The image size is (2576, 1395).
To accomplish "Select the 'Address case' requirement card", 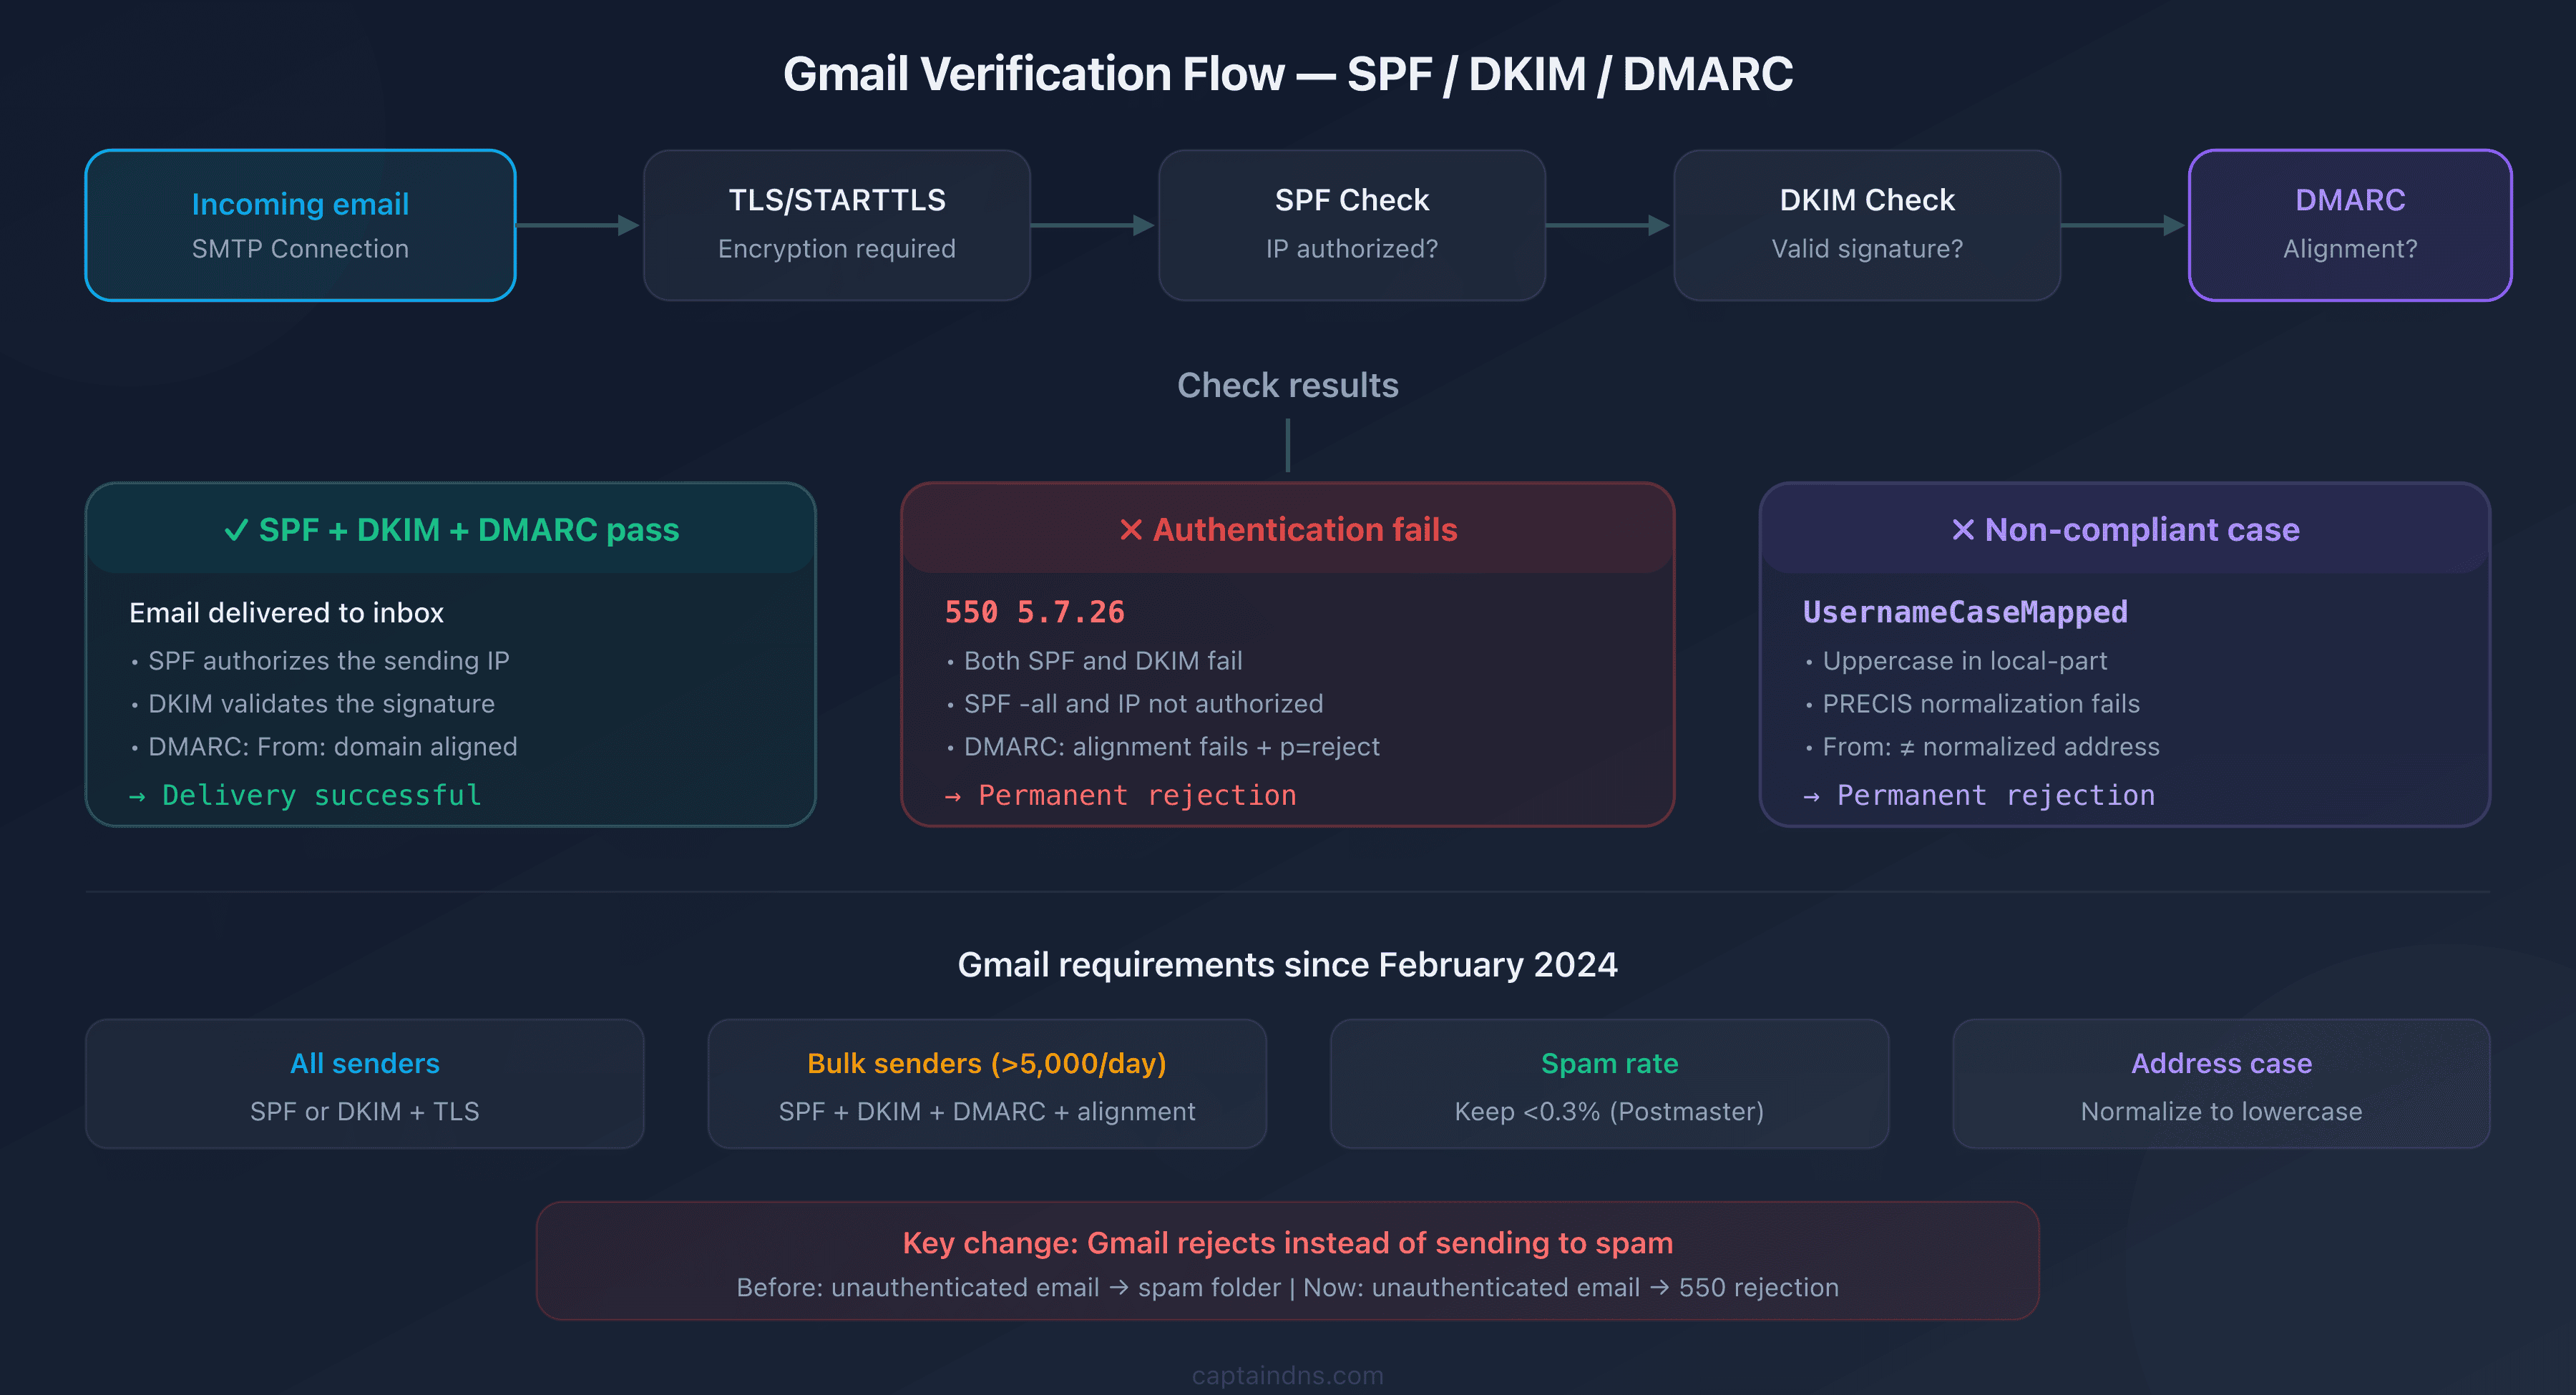I will 2221,1084.
